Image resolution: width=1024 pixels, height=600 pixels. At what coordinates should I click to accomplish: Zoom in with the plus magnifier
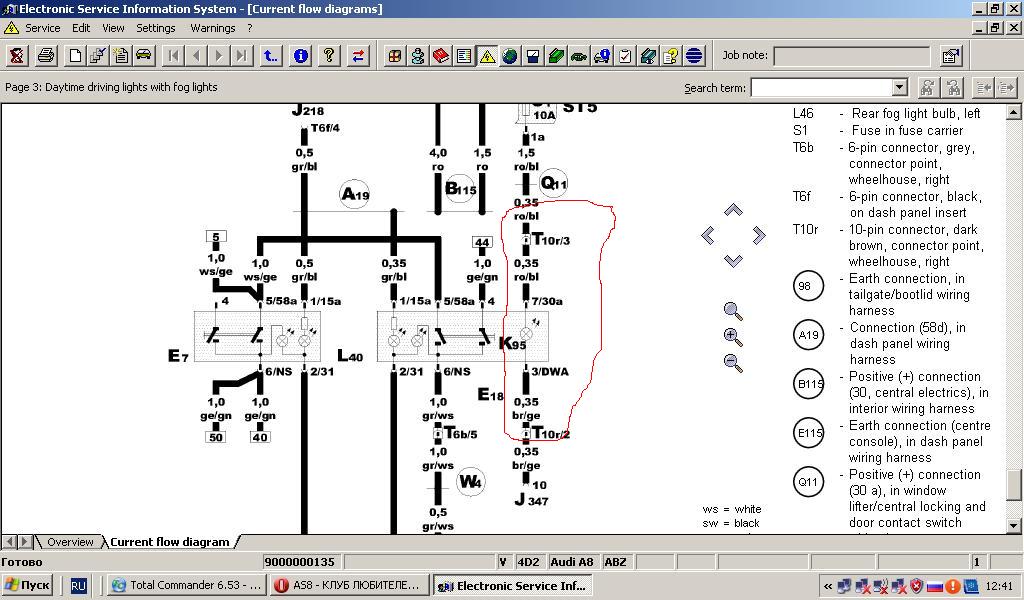point(733,338)
